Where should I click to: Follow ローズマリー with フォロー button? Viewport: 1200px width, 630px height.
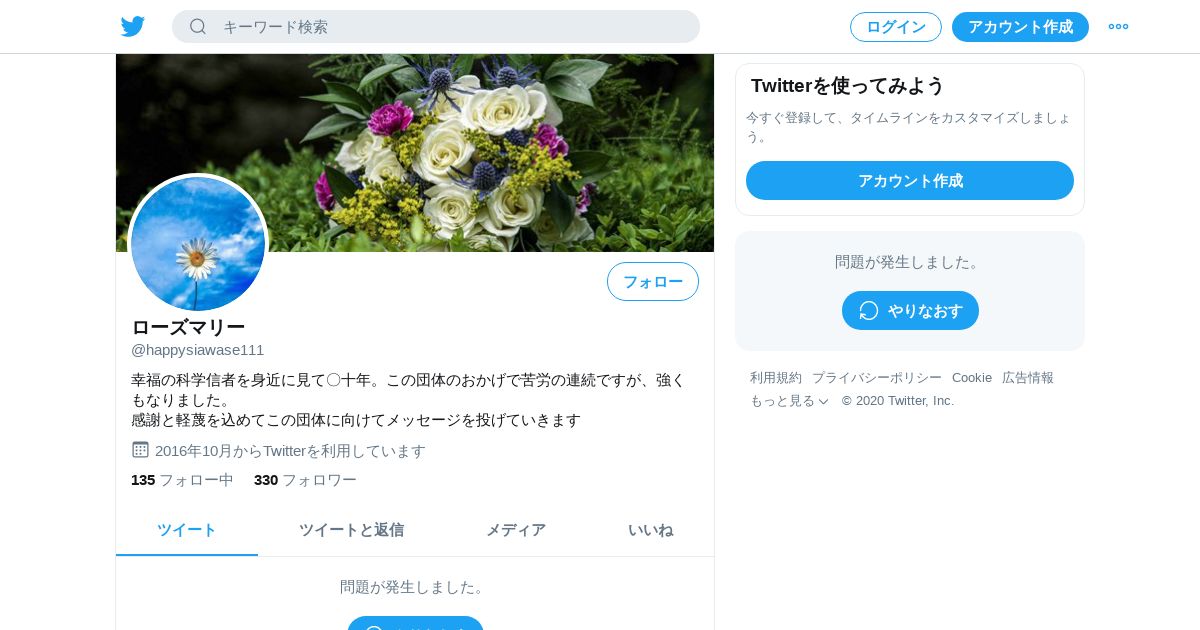pyautogui.click(x=653, y=281)
